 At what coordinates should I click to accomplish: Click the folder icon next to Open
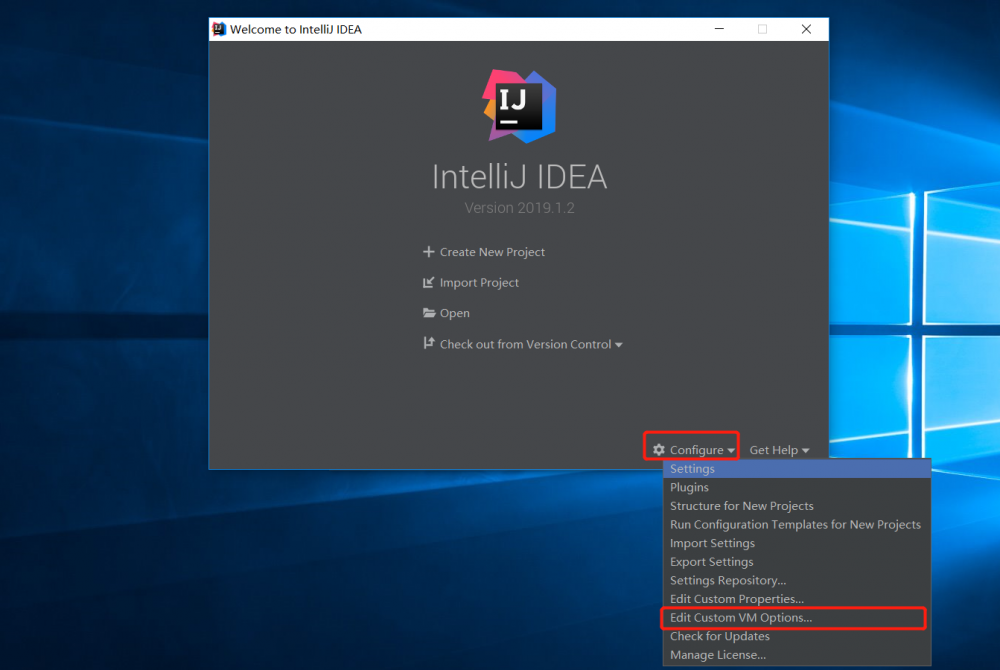(430, 313)
